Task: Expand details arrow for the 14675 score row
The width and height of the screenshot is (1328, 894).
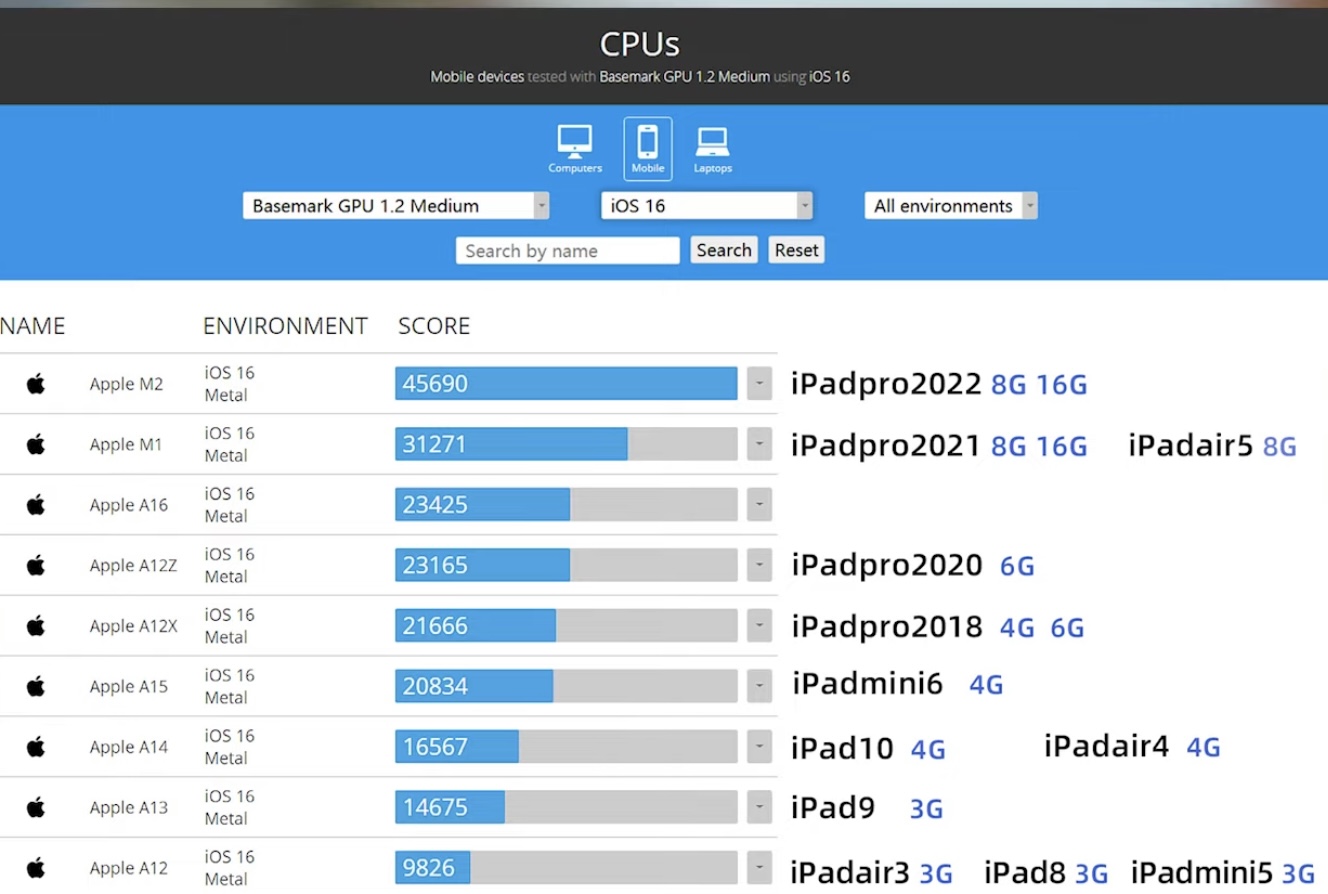Action: point(759,807)
